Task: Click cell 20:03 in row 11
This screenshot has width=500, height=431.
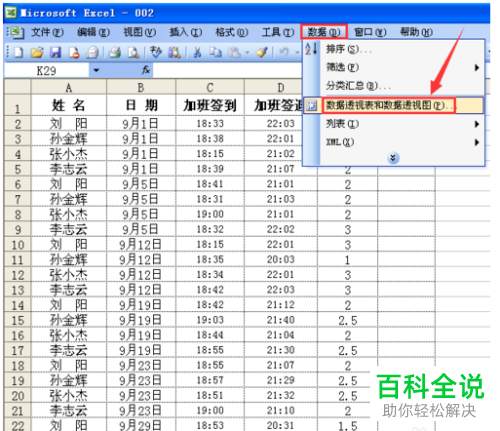Action: click(x=281, y=260)
